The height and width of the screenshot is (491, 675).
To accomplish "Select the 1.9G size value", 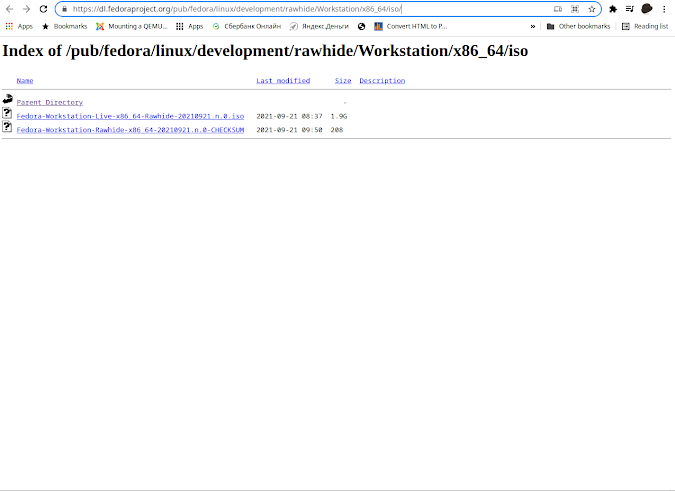I will coord(339,116).
